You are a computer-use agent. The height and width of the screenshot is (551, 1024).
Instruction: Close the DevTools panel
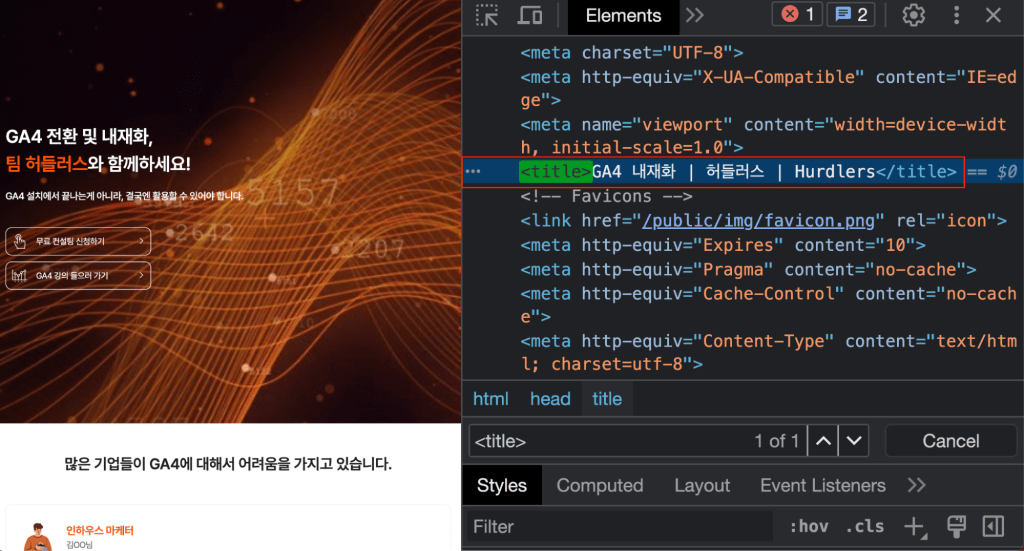click(x=993, y=15)
